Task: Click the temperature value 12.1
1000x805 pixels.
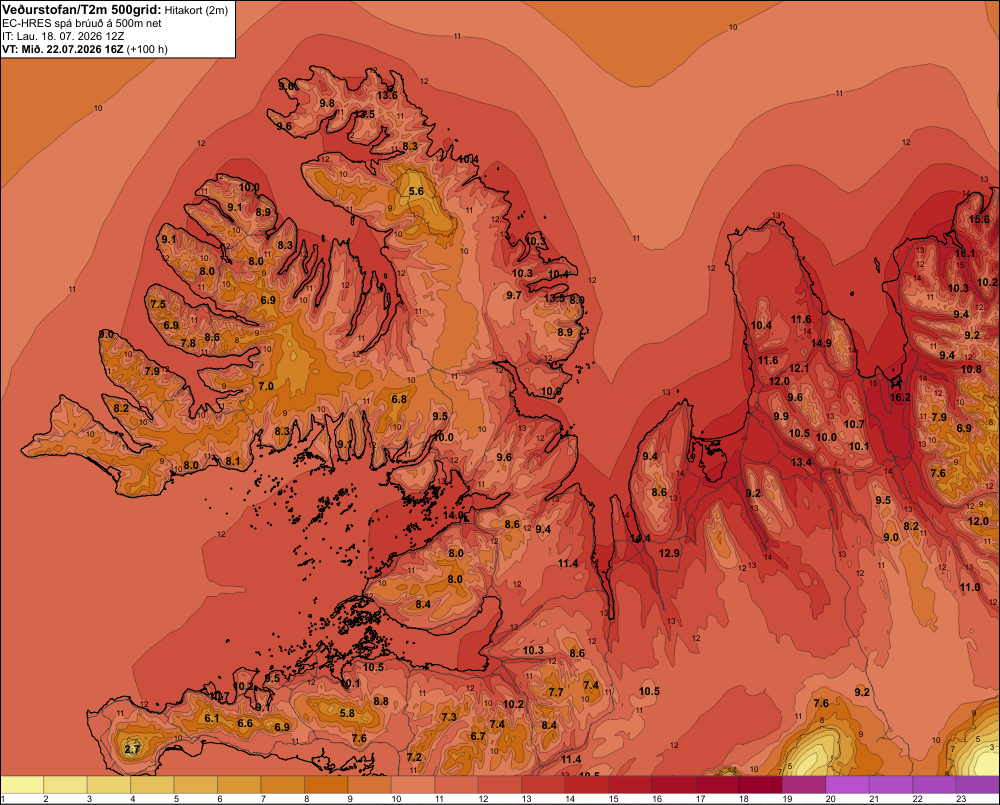Action: (x=799, y=369)
